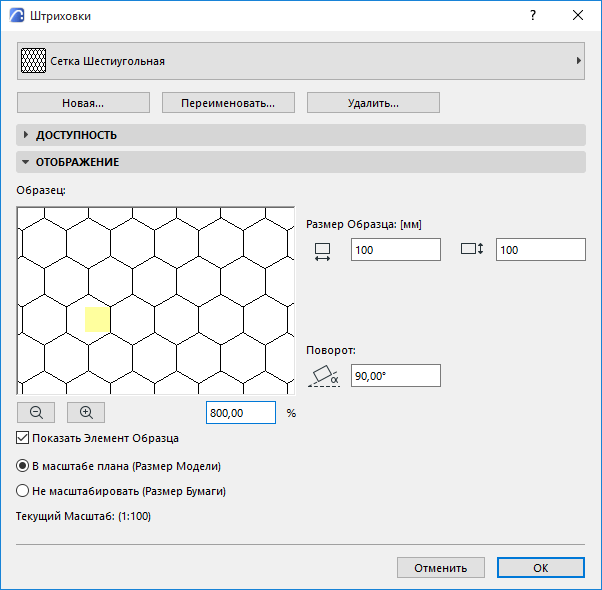
Task: Click the sample height field with 100
Action: click(x=541, y=250)
